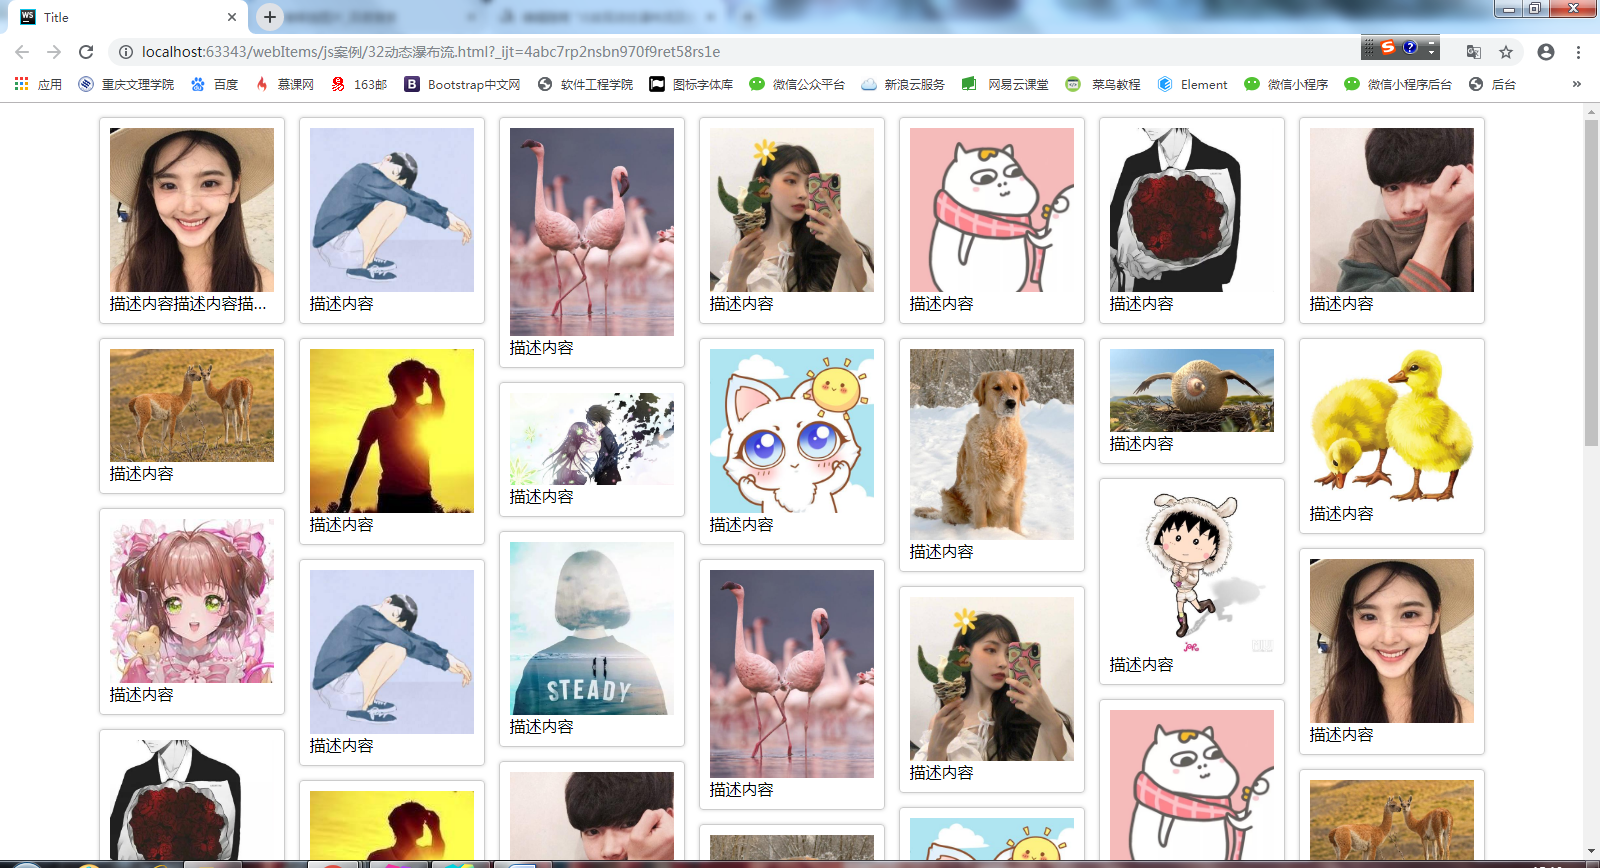Open the 软件工程学院 bookmark
Viewport: 1600px width, 868px height.
pos(585,85)
